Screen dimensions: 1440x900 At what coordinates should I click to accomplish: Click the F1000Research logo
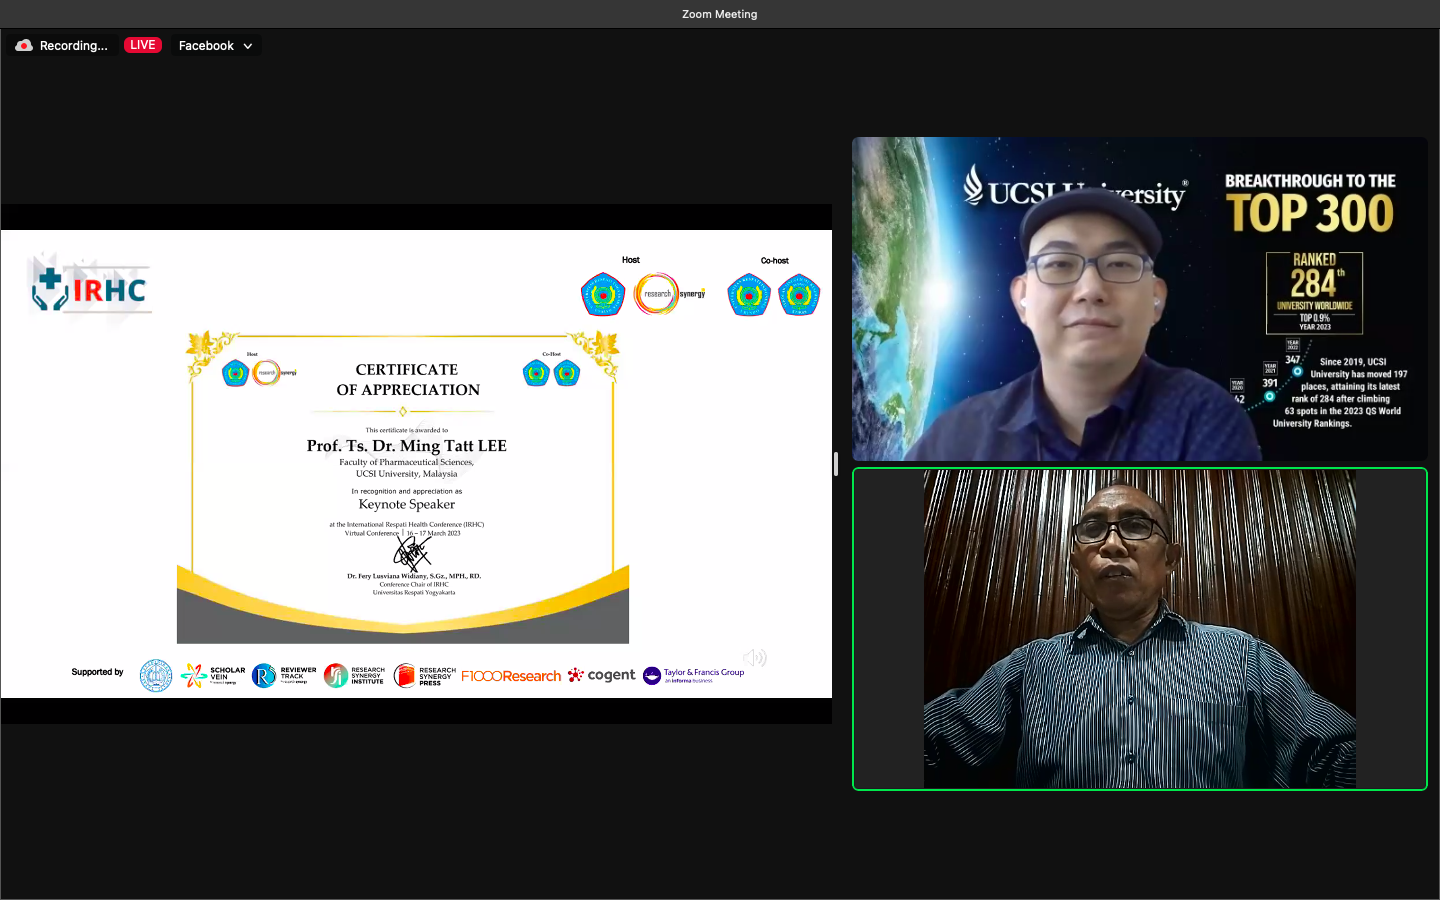(x=511, y=676)
